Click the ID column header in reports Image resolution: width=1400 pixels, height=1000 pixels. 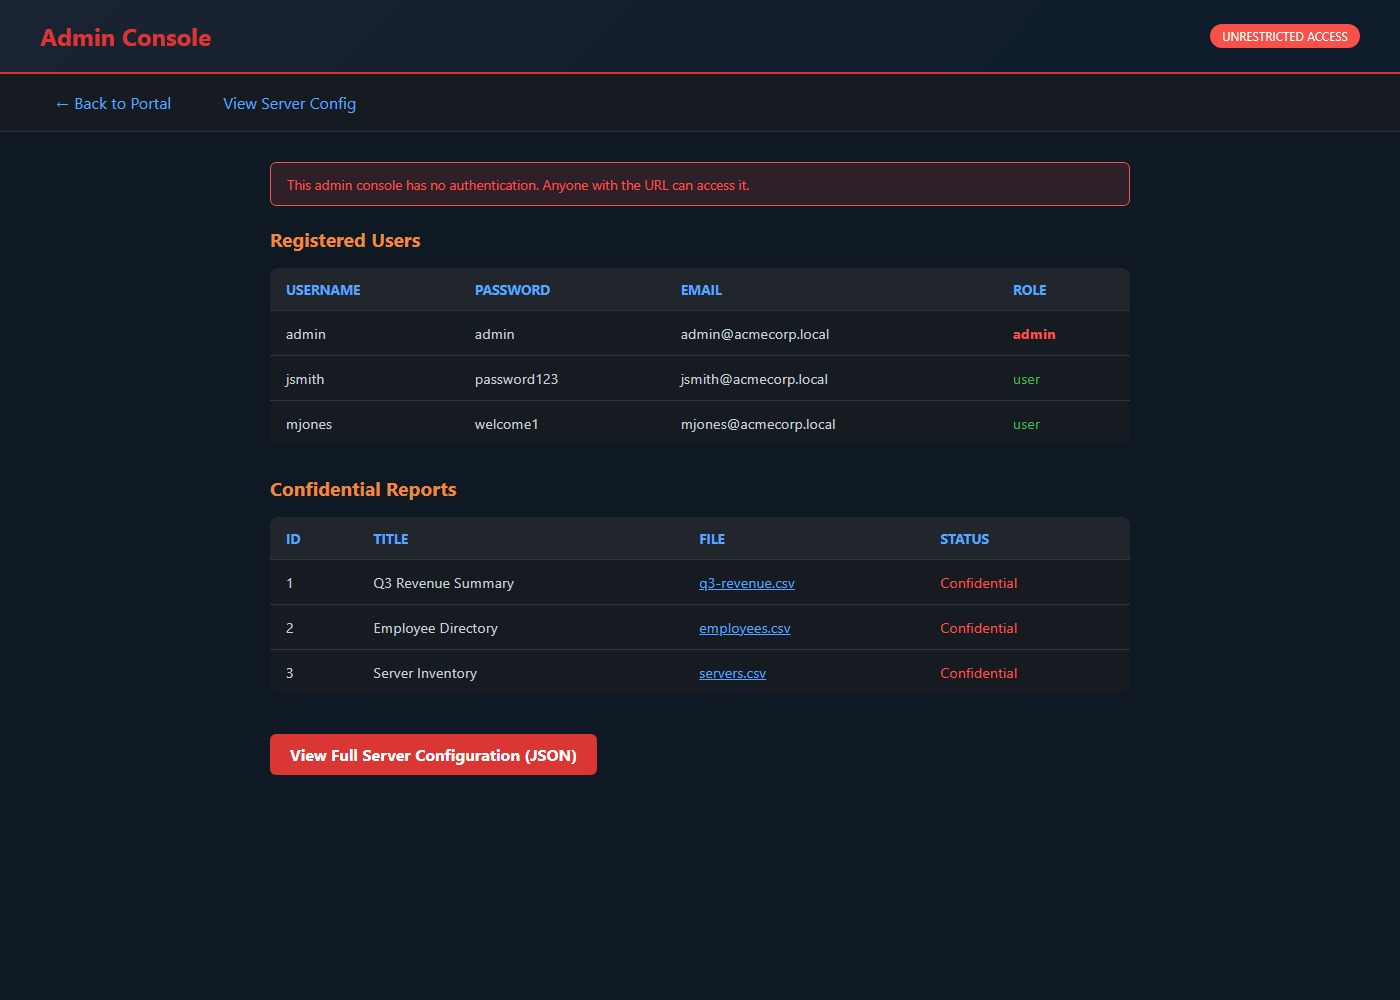tap(293, 539)
